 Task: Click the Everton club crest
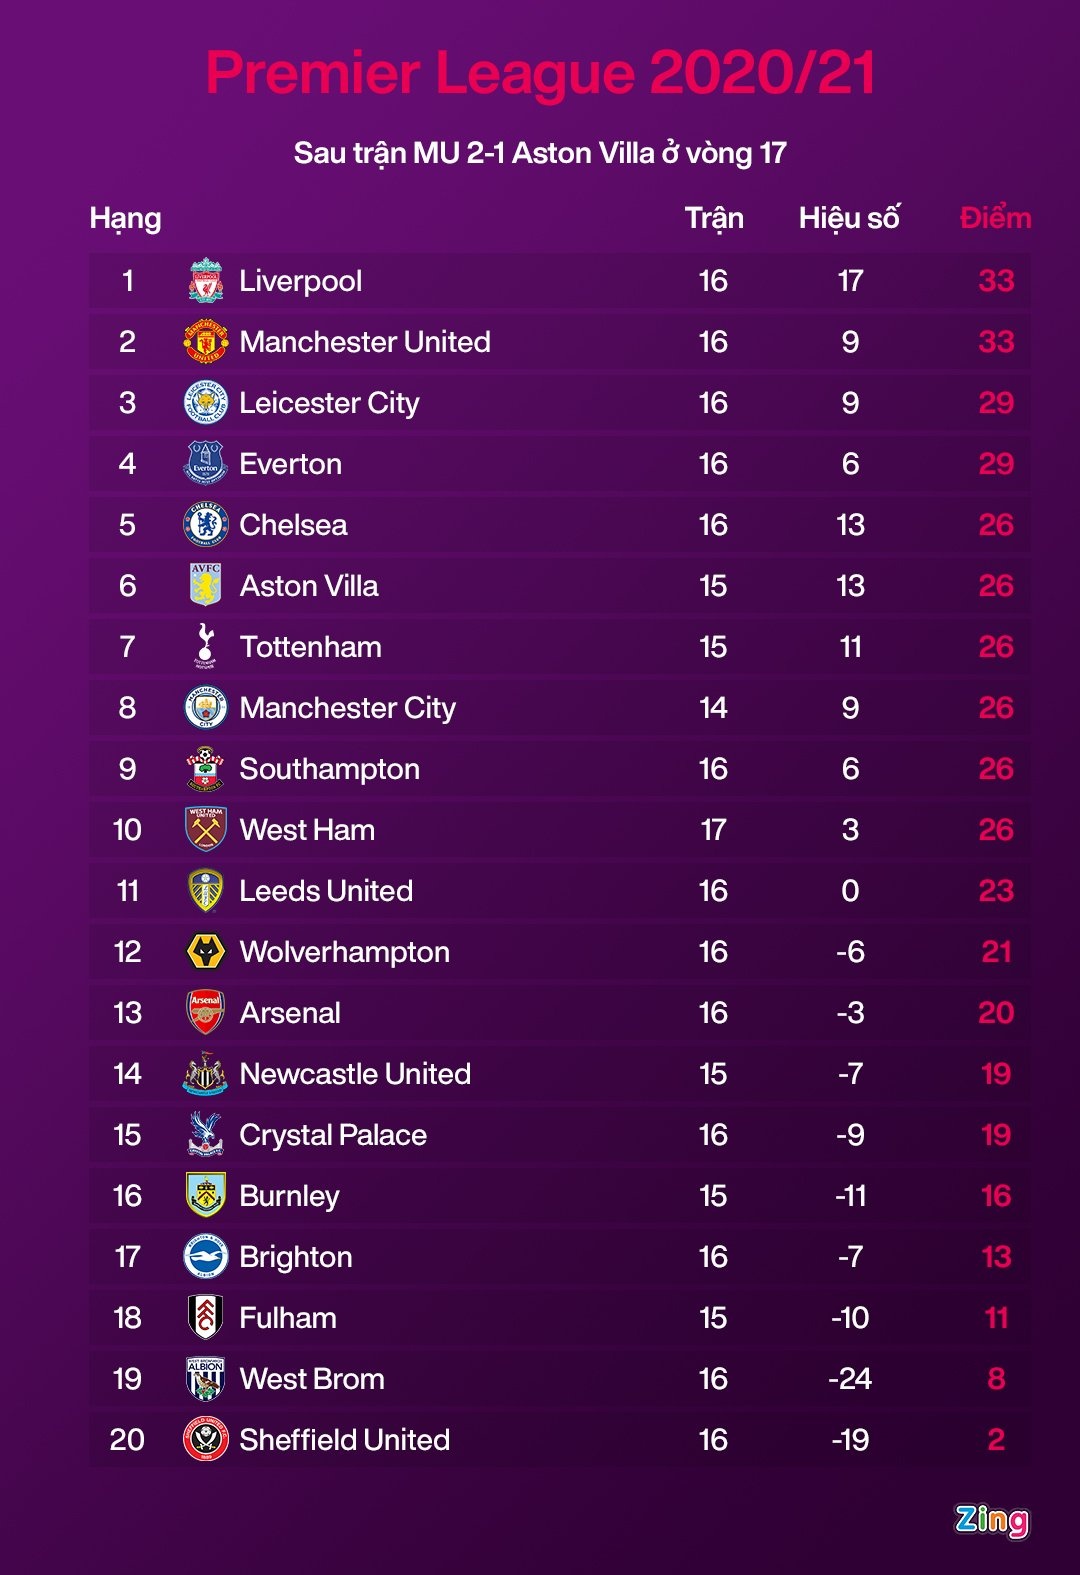tap(206, 464)
